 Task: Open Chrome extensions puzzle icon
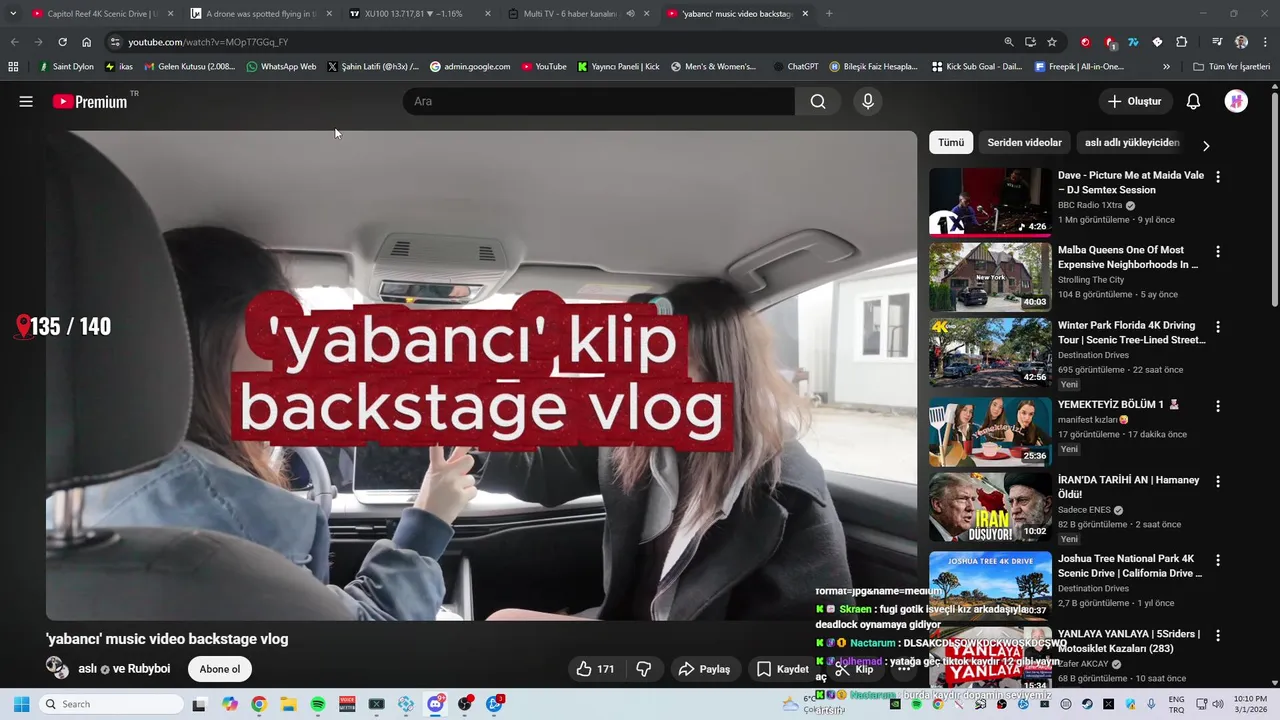(x=1181, y=42)
